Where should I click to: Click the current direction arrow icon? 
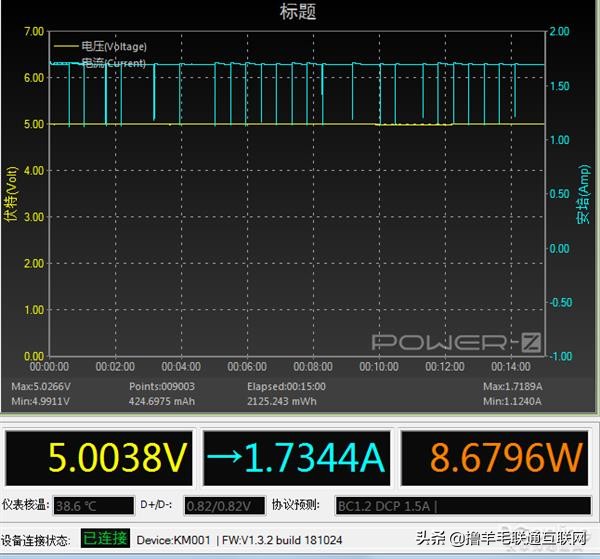point(225,457)
